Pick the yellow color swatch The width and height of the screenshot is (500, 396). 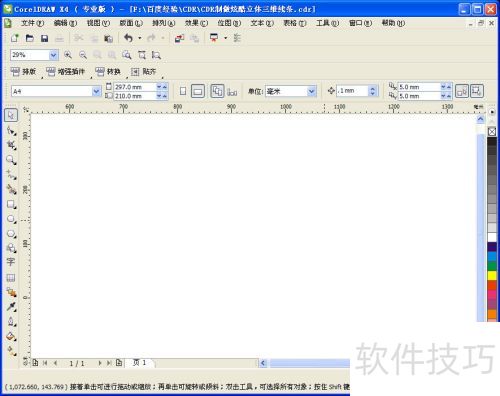coord(492,275)
